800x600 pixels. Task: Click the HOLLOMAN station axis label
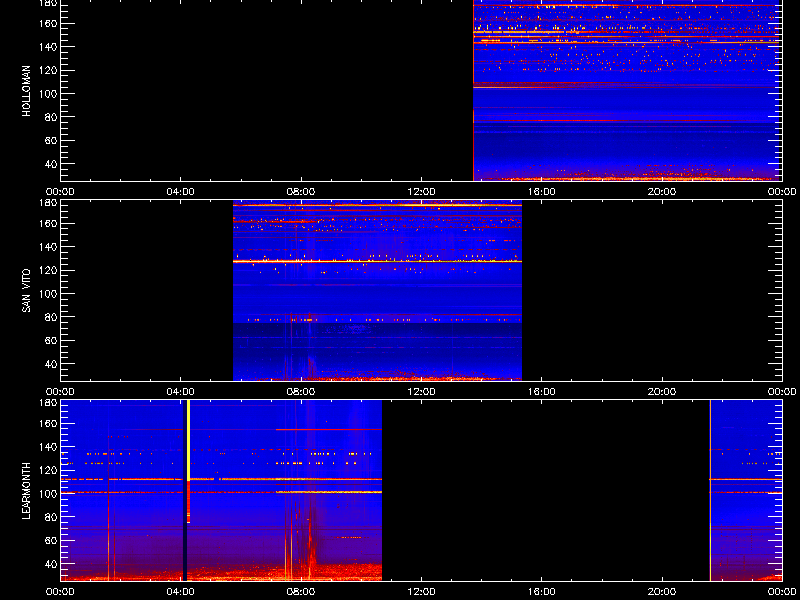point(27,91)
